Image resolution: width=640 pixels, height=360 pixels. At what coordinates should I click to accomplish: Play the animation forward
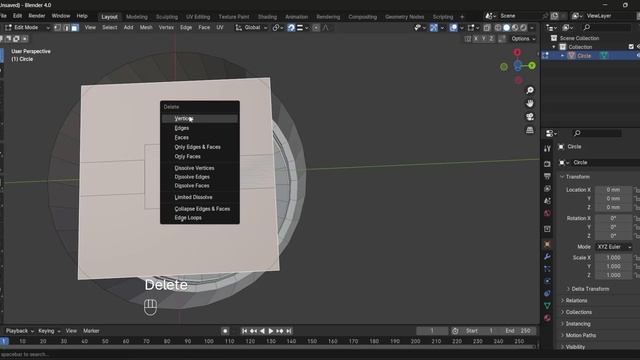(271, 331)
